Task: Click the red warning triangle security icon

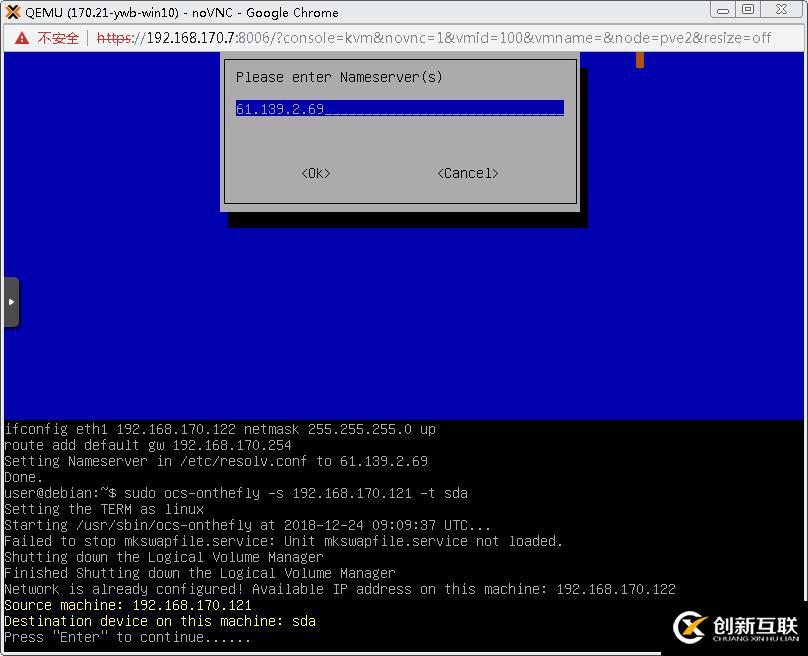Action: 20,37
